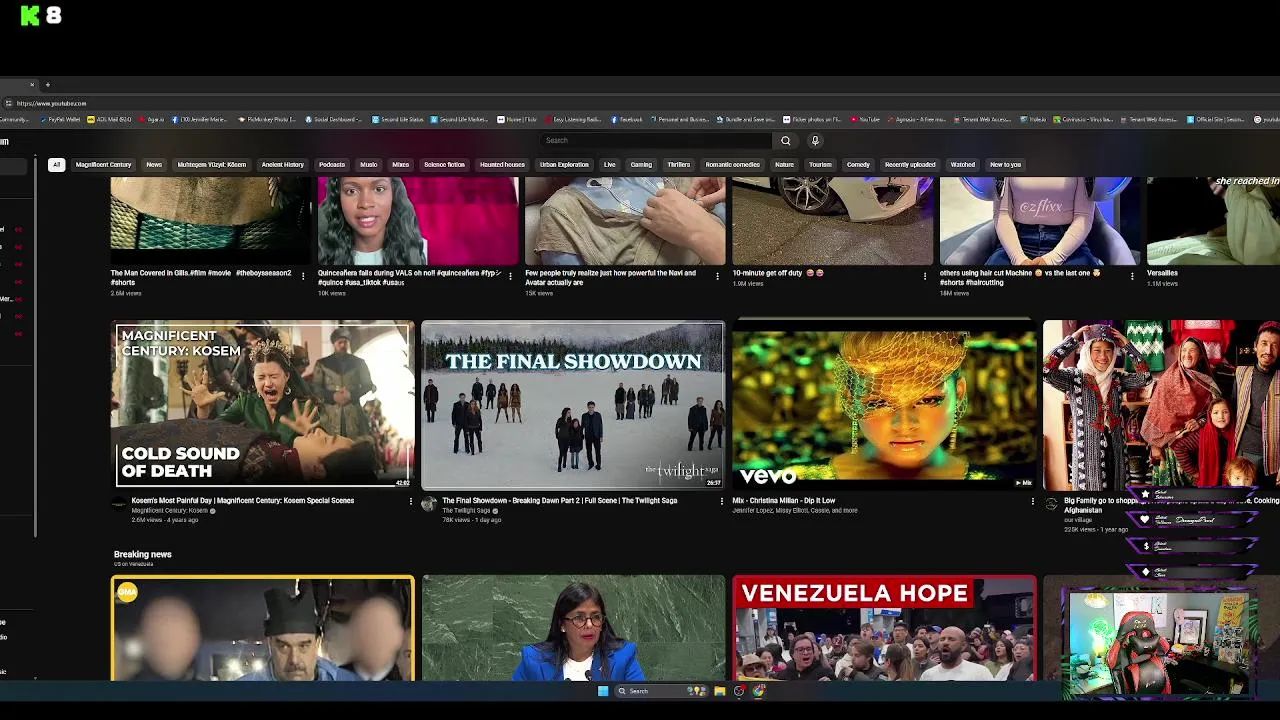Open menu for Navi and Avatar short
The image size is (1280, 720).
click(x=717, y=275)
